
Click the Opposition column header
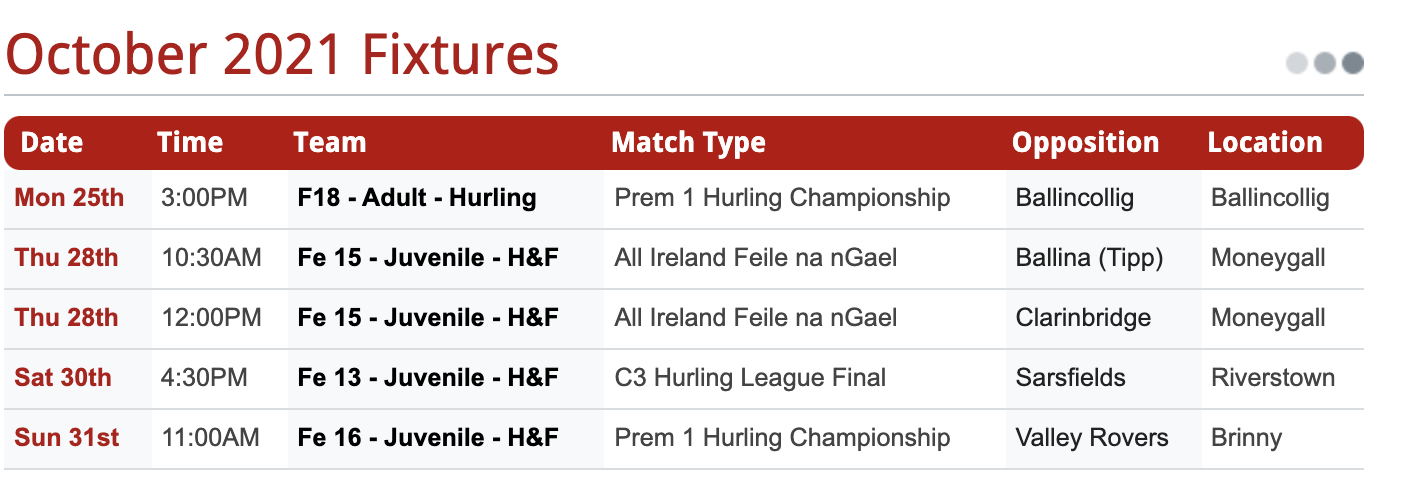pyautogui.click(x=1085, y=143)
